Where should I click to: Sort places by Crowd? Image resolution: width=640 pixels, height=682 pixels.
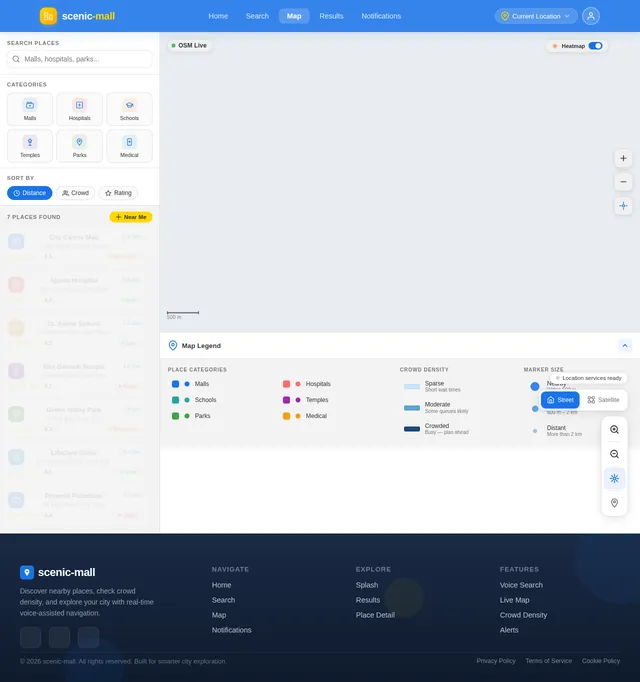75,193
